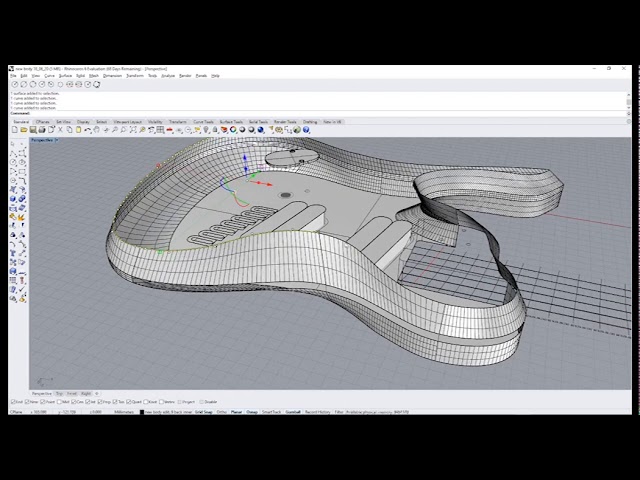This screenshot has width=640, height=480.
Task: Click the four-viewport layout grid icon
Action: (160, 130)
